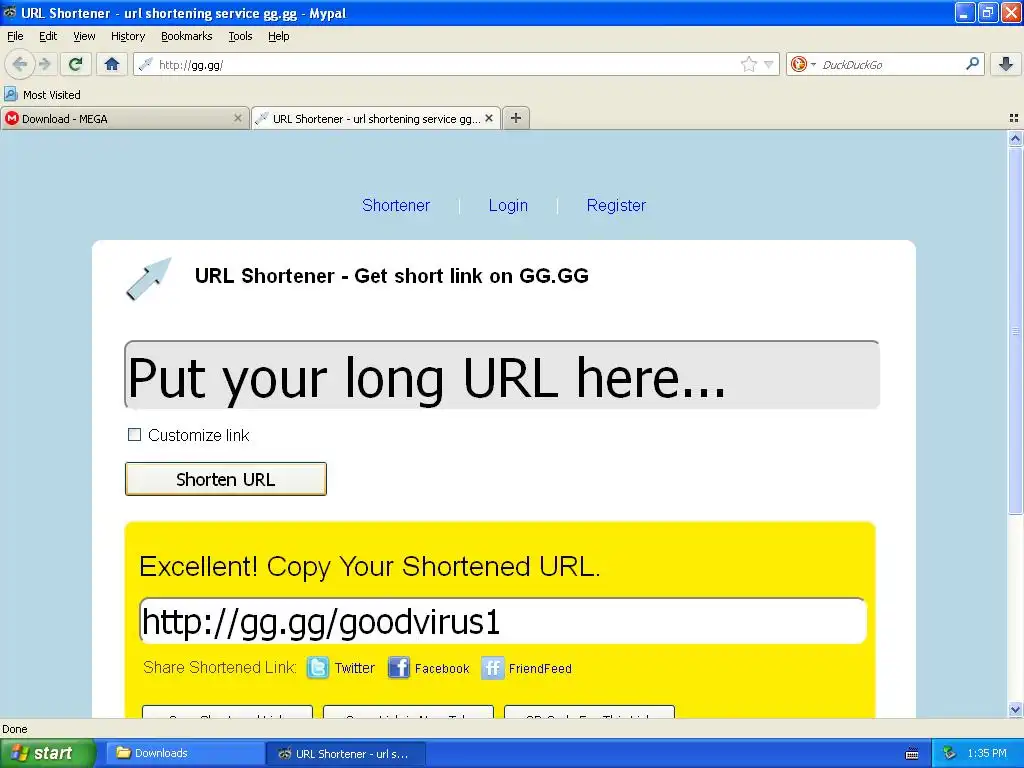Open the Home page icon
Screen dimensions: 1024x768
pos(112,64)
